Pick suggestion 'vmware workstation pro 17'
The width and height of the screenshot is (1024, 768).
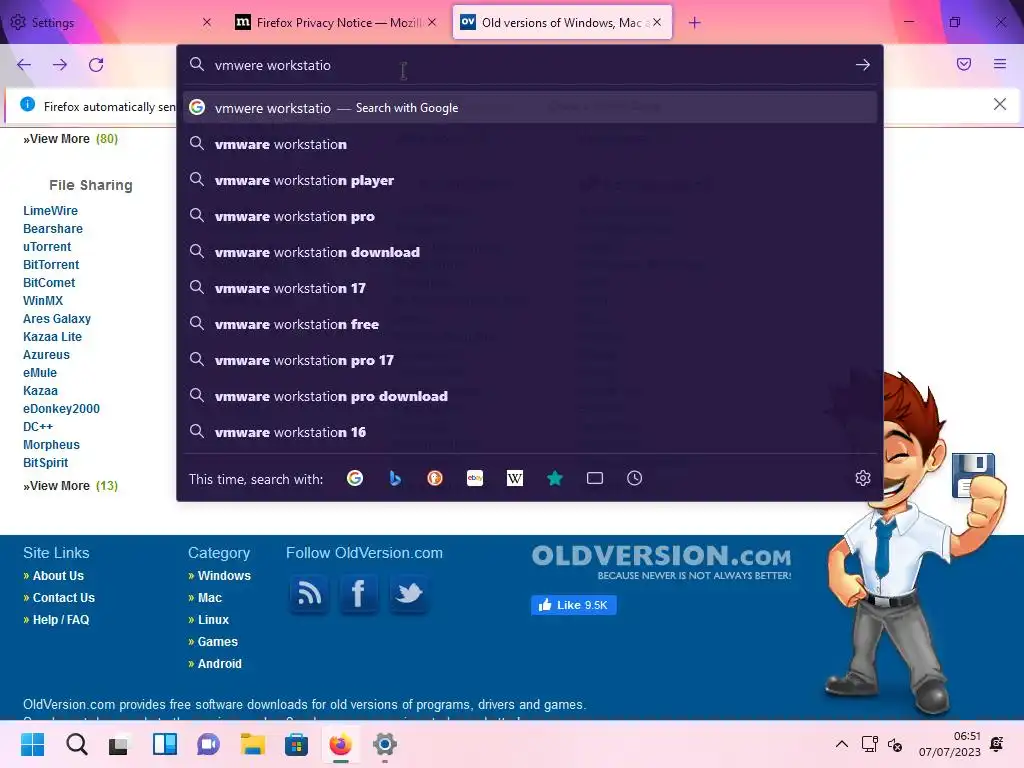(530, 360)
